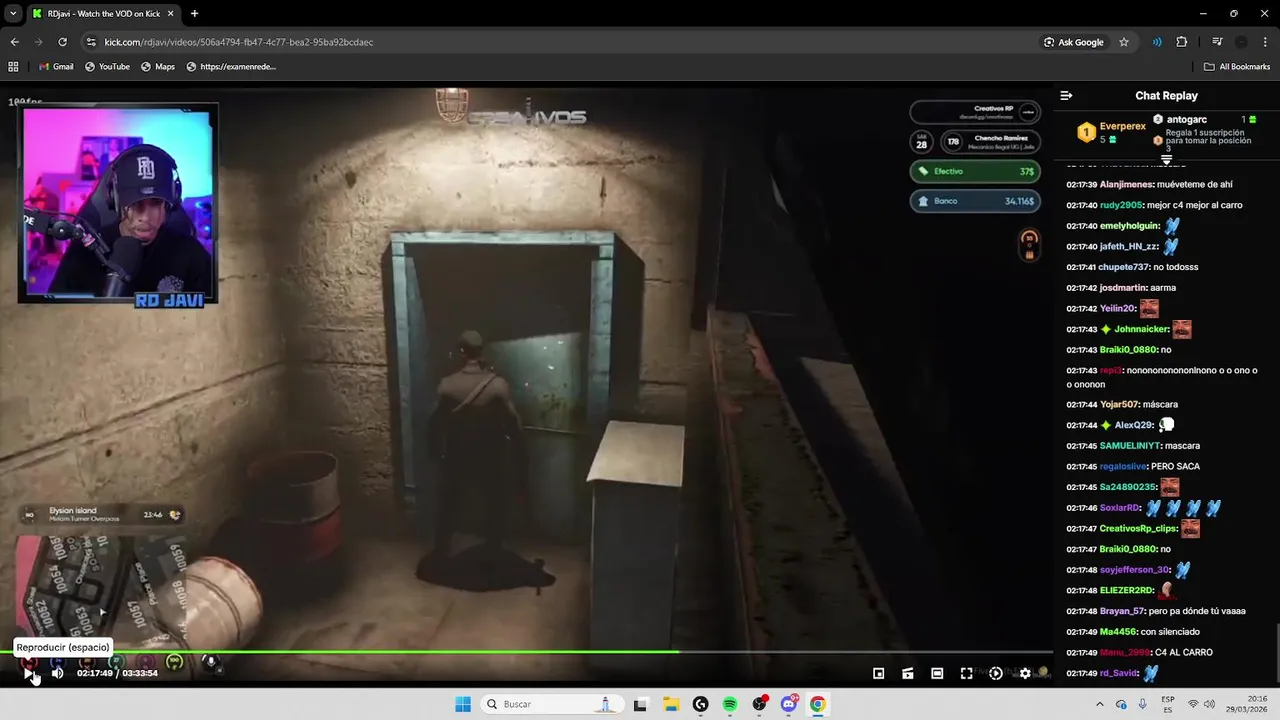The height and width of the screenshot is (720, 1280).
Task: Open the tab search dropdown arrow
Action: [13, 14]
